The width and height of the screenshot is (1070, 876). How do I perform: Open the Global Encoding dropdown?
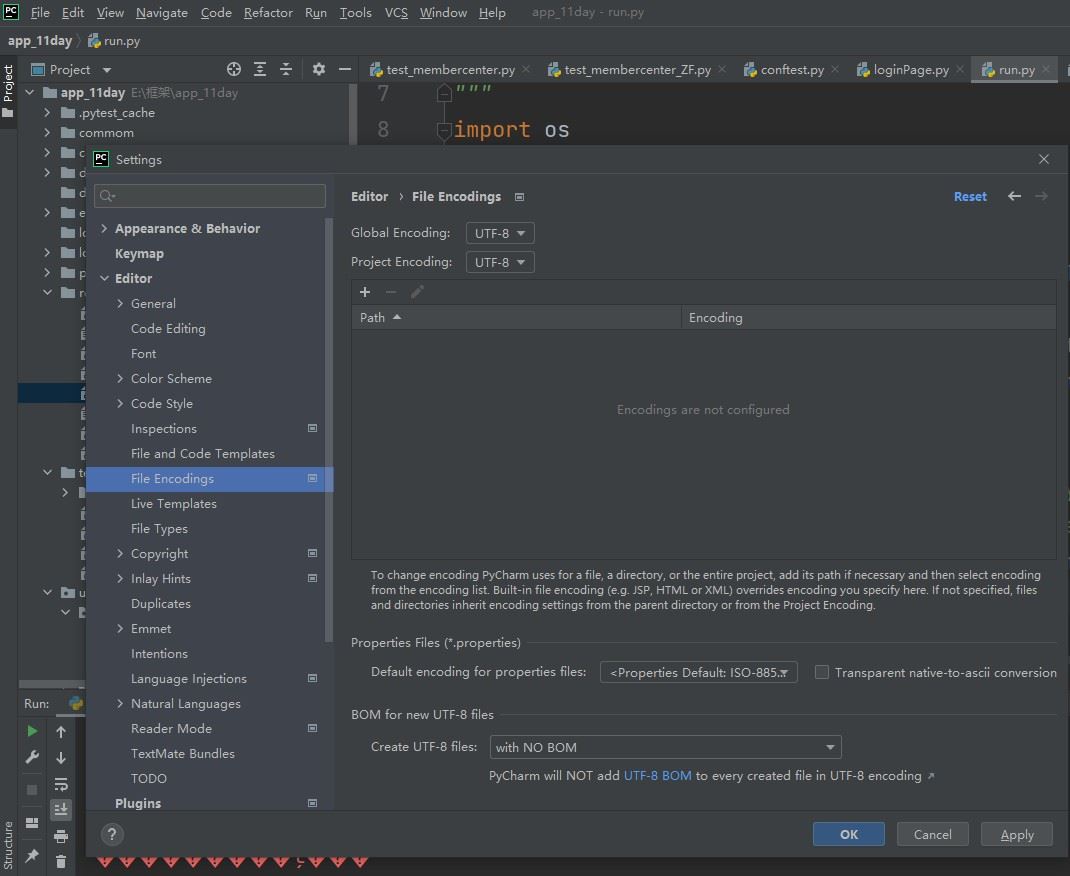(x=500, y=233)
